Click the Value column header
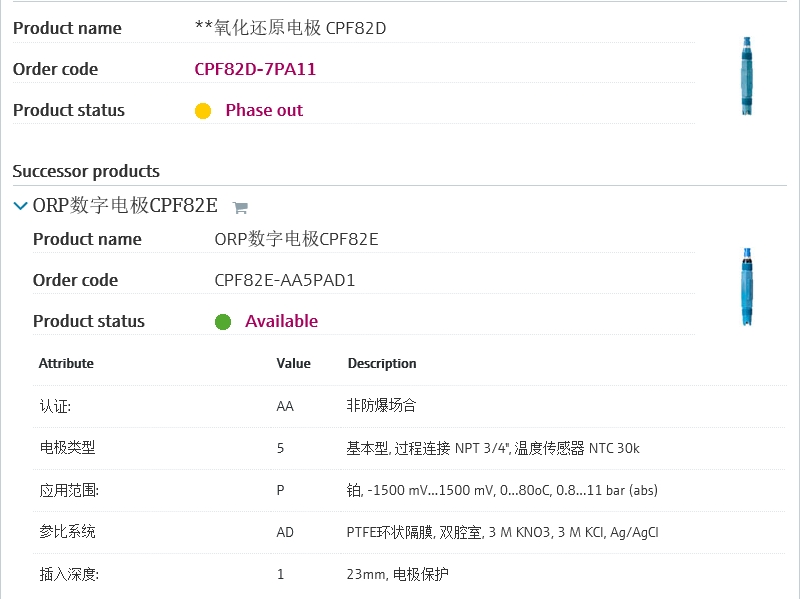Viewport: 800px width, 599px height. 293,363
